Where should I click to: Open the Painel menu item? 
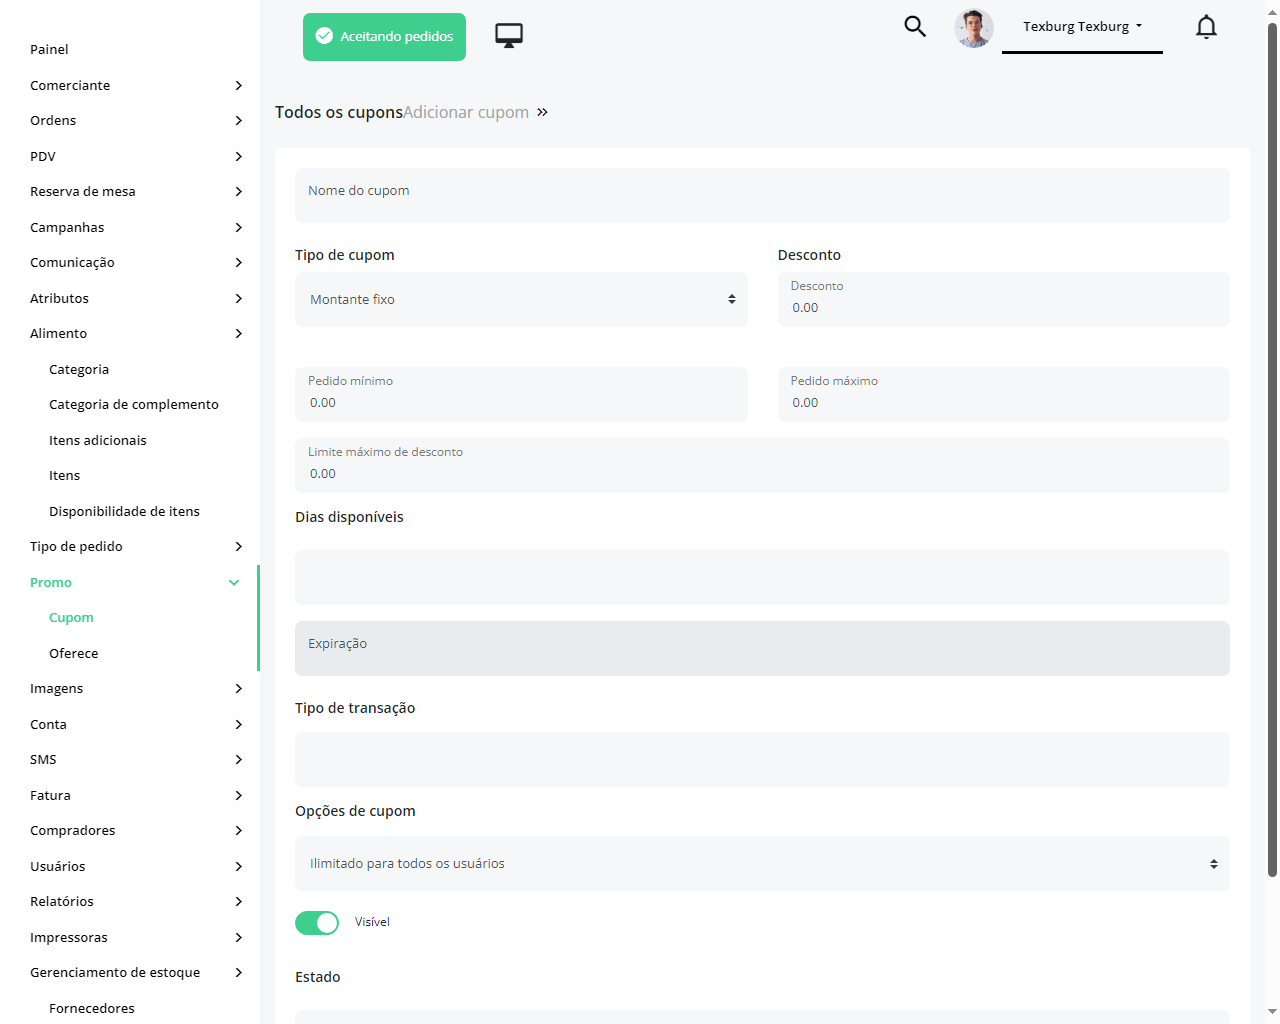tap(49, 50)
